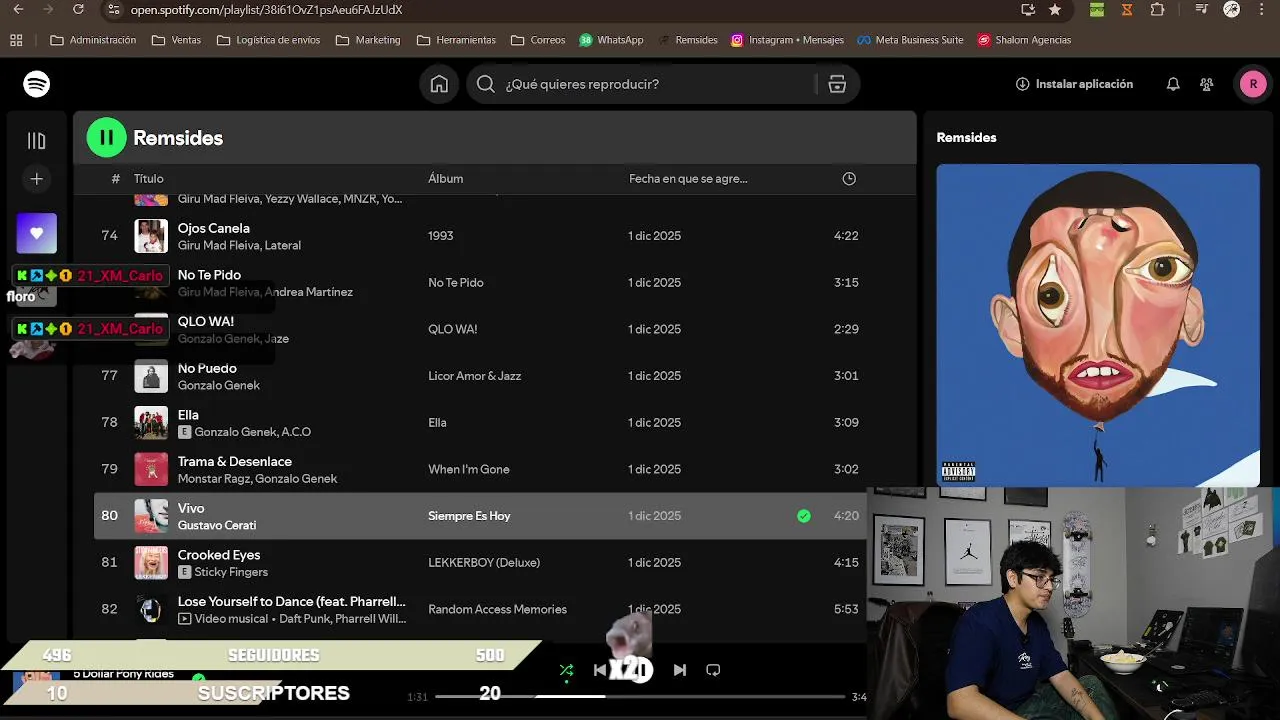Click the search magnifier icon

click(x=486, y=84)
